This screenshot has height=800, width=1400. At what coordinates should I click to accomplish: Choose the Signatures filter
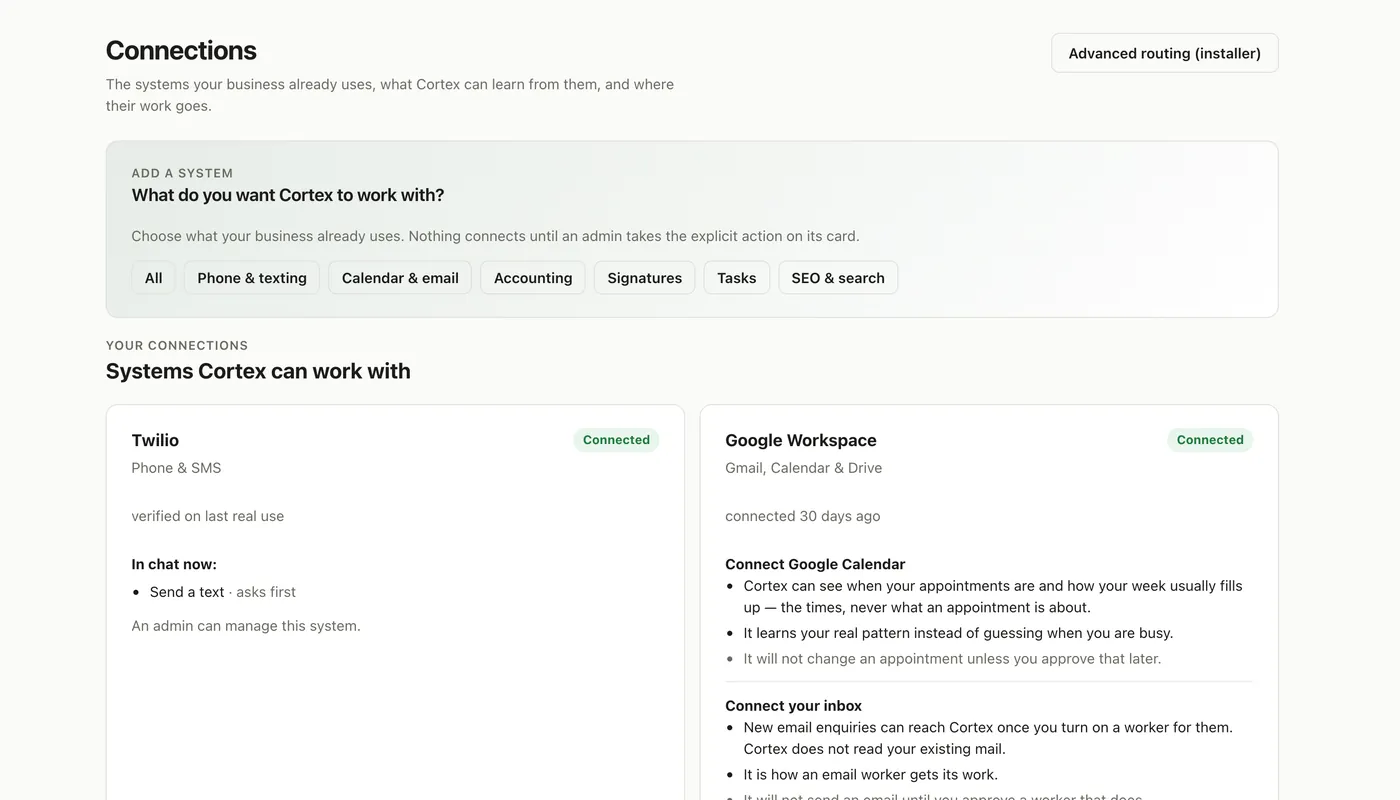[x=645, y=278]
